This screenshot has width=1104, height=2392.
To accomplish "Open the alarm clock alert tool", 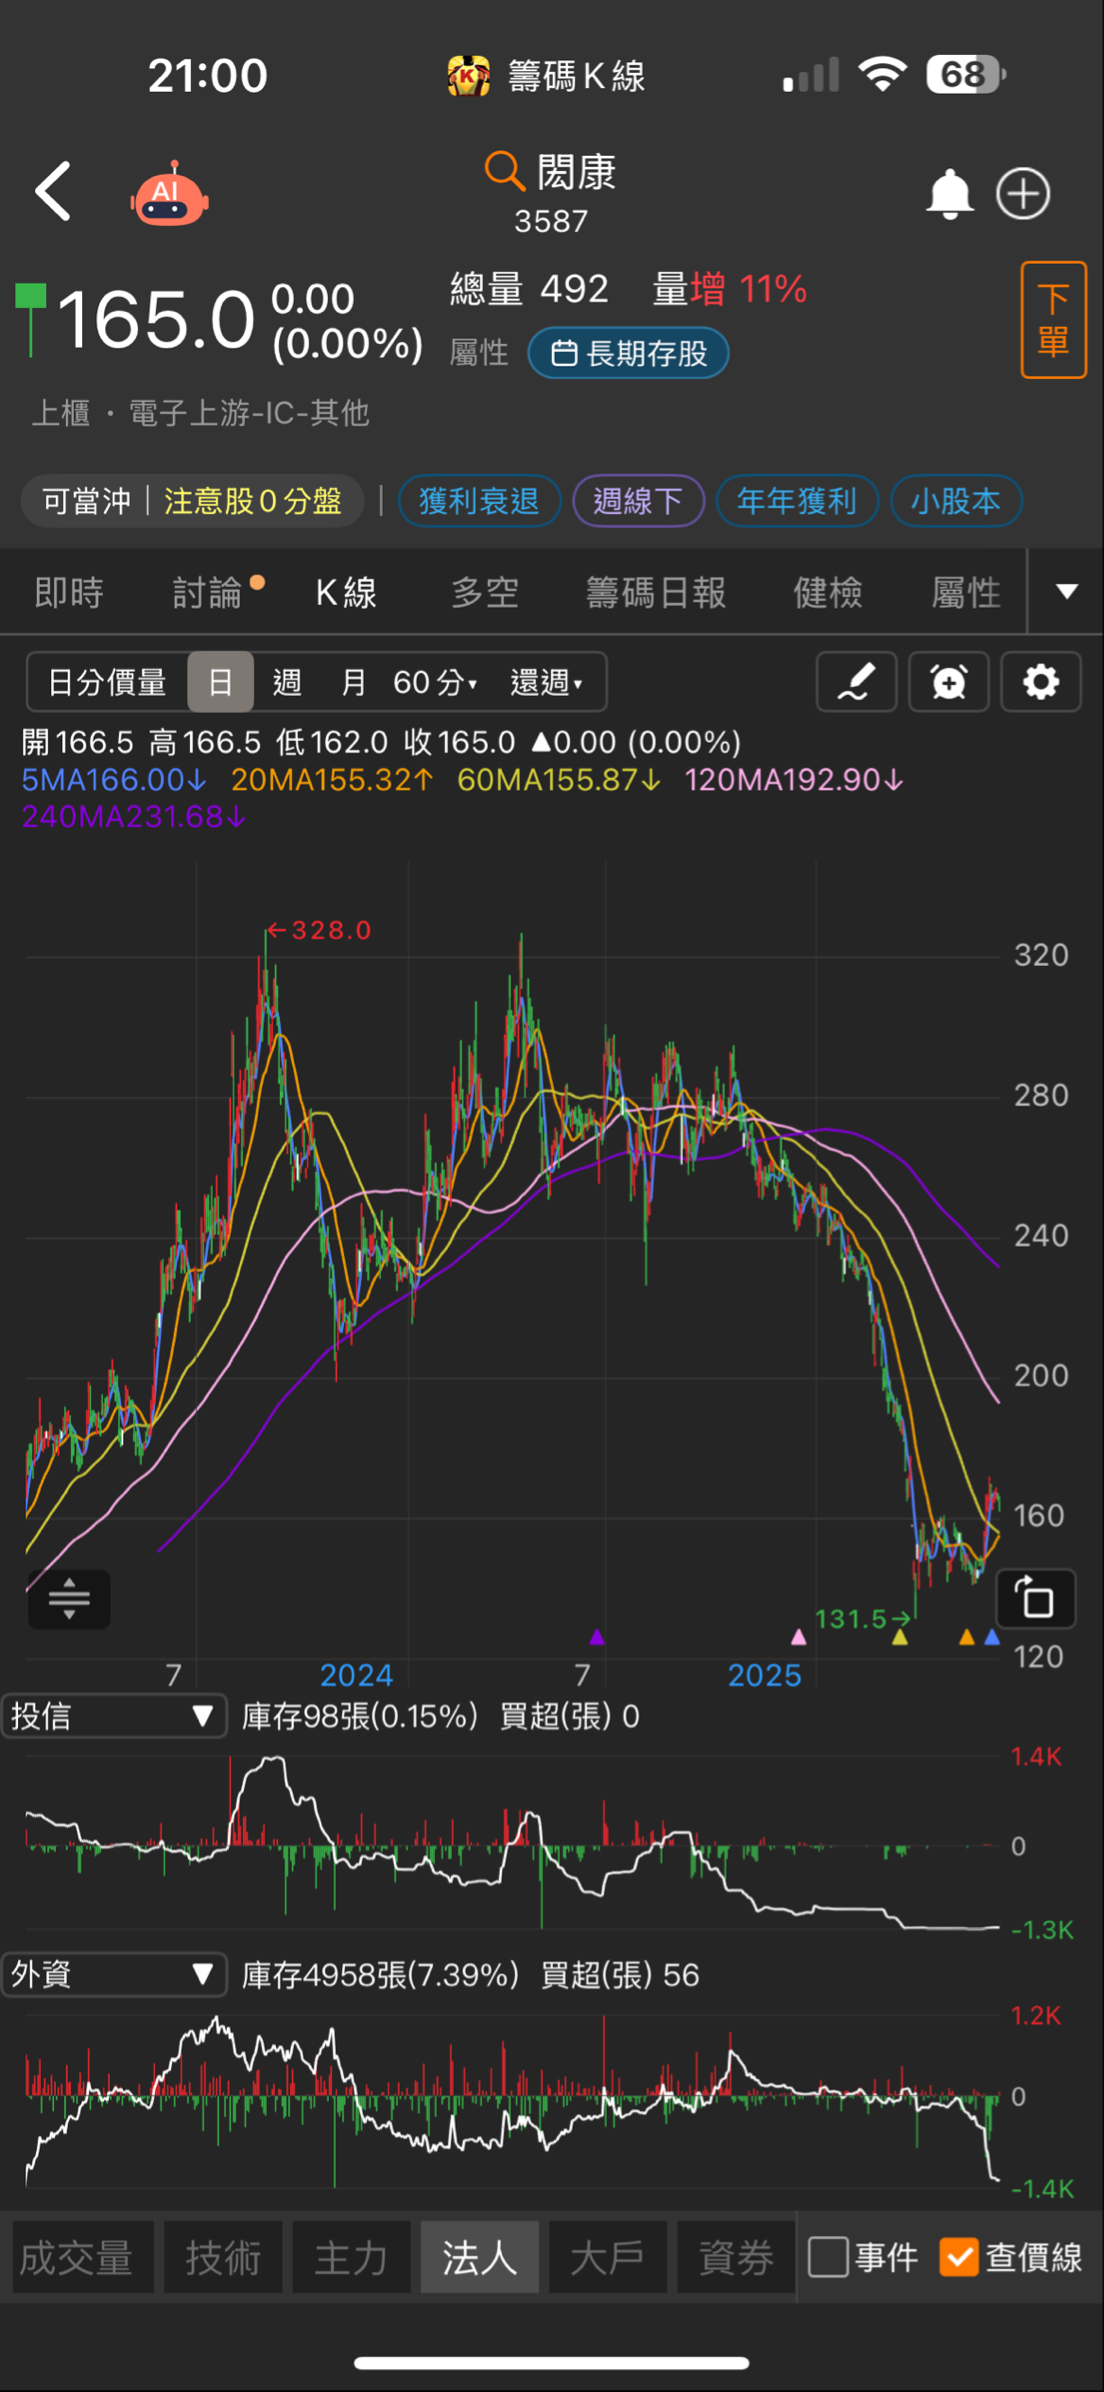I will [x=948, y=682].
